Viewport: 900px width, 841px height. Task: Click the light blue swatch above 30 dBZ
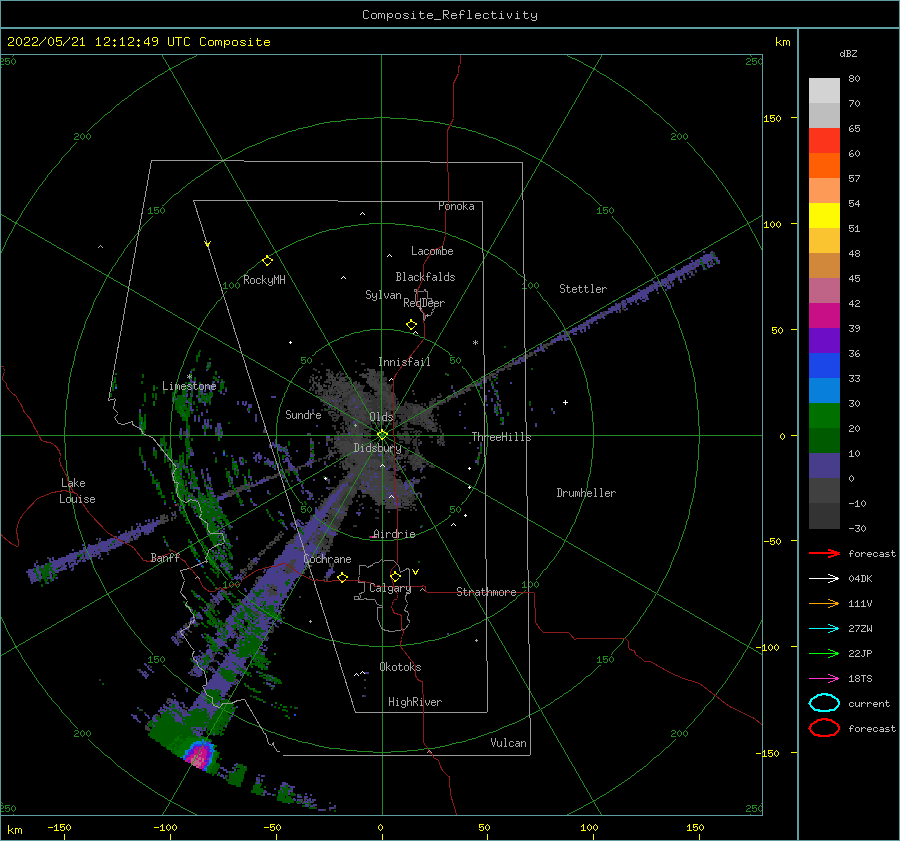pos(824,390)
